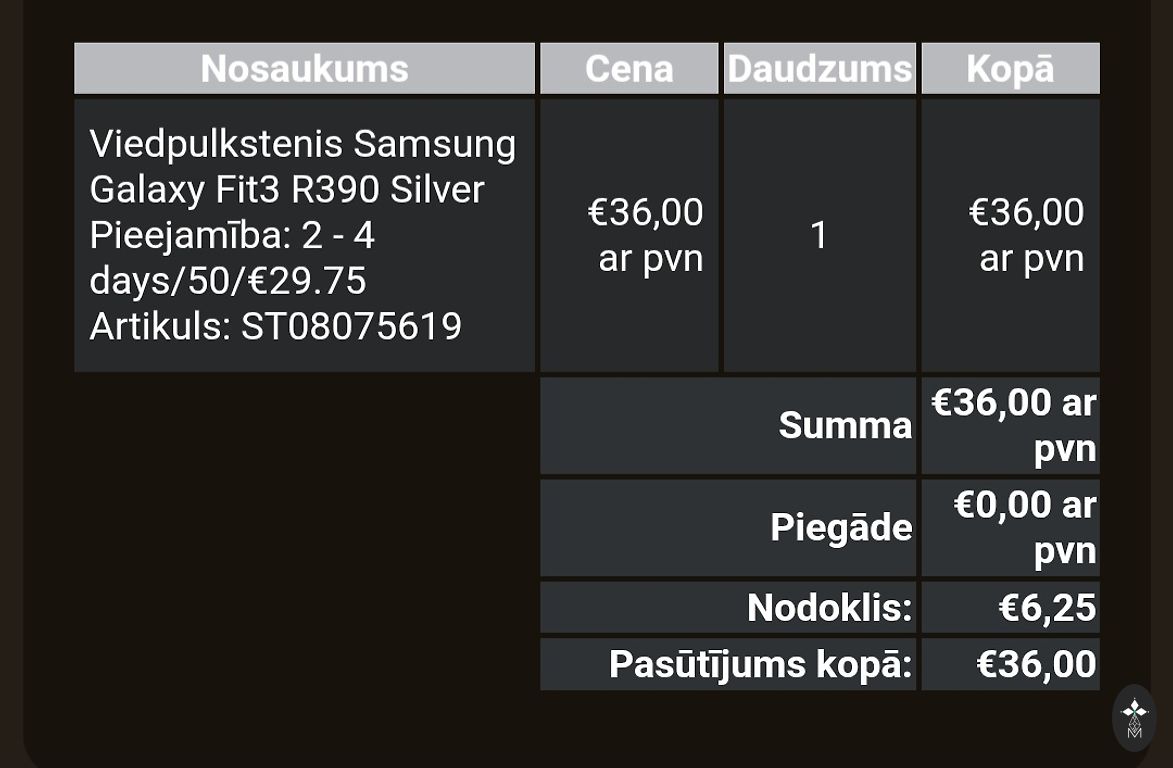Screen dimensions: 1173x768
Task: Click the quantity value 1
Action: click(819, 236)
